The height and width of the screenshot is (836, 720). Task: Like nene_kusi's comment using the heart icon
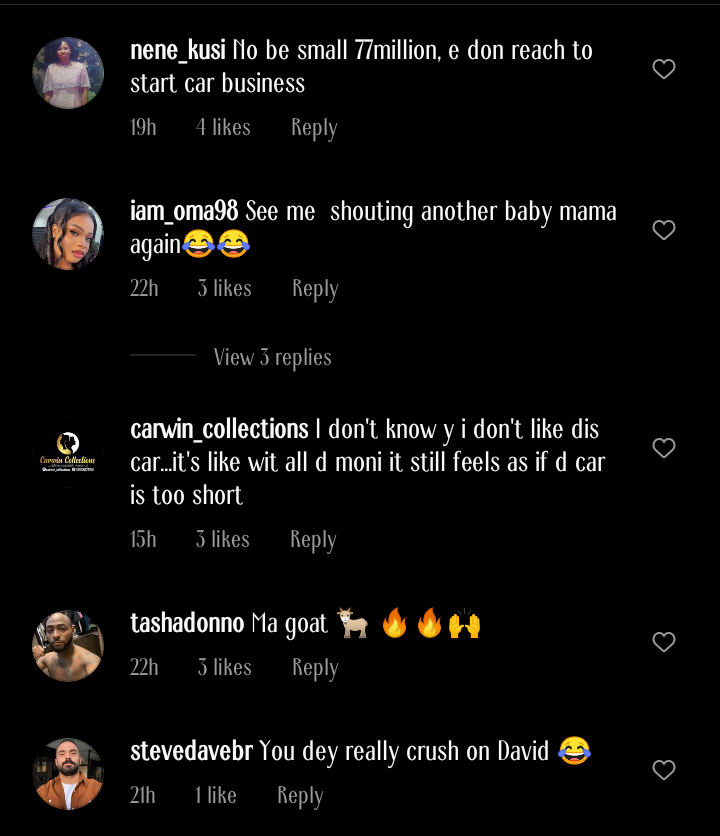tap(663, 69)
